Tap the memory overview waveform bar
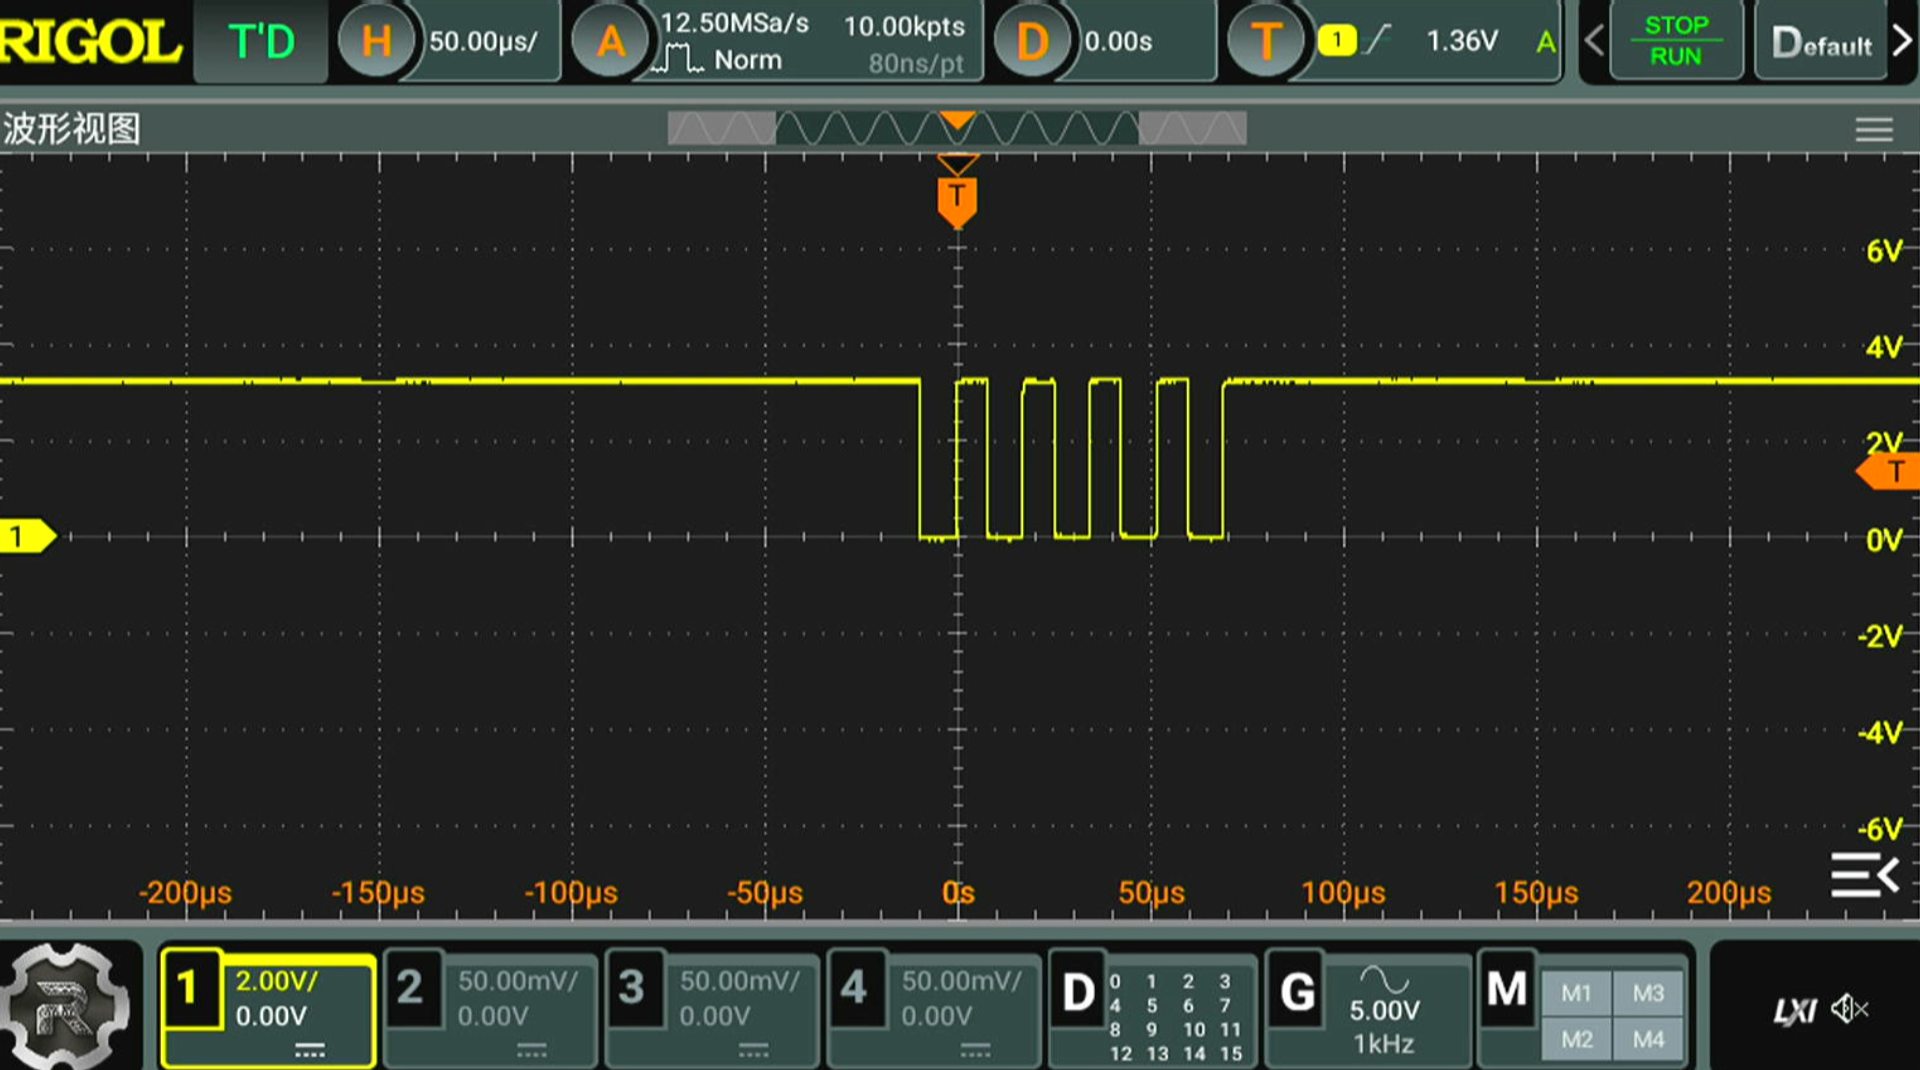The image size is (1920, 1070). point(957,128)
